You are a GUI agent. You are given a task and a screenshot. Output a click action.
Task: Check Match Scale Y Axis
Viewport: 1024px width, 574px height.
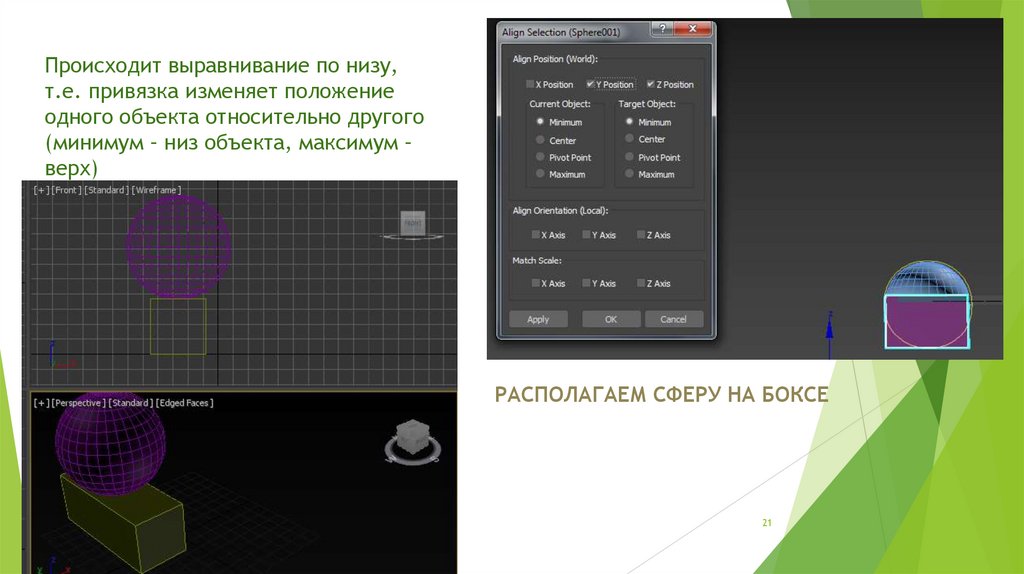pyautogui.click(x=586, y=283)
